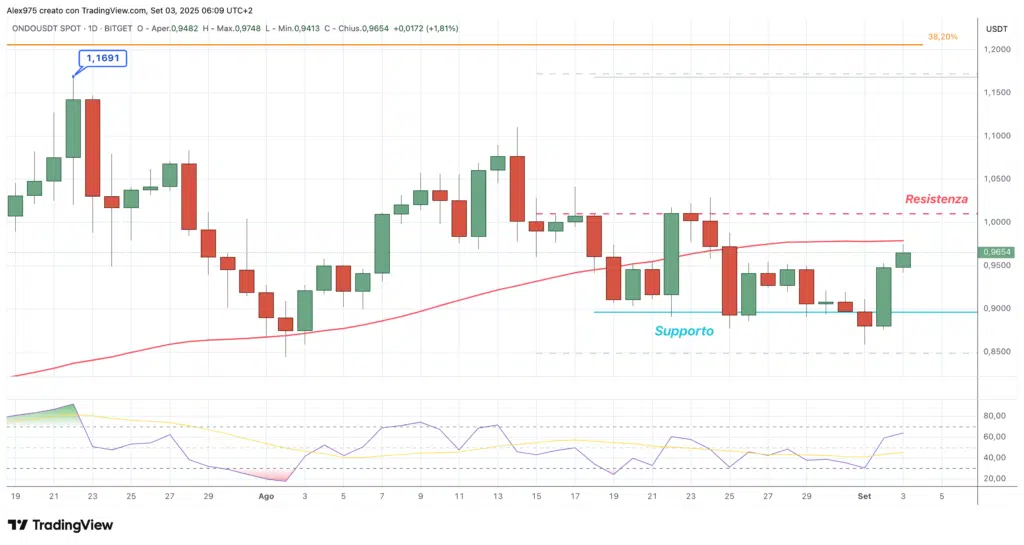Select the tall green candle below 1,1691
Viewport: 1024px width, 545px height.
coord(73,128)
